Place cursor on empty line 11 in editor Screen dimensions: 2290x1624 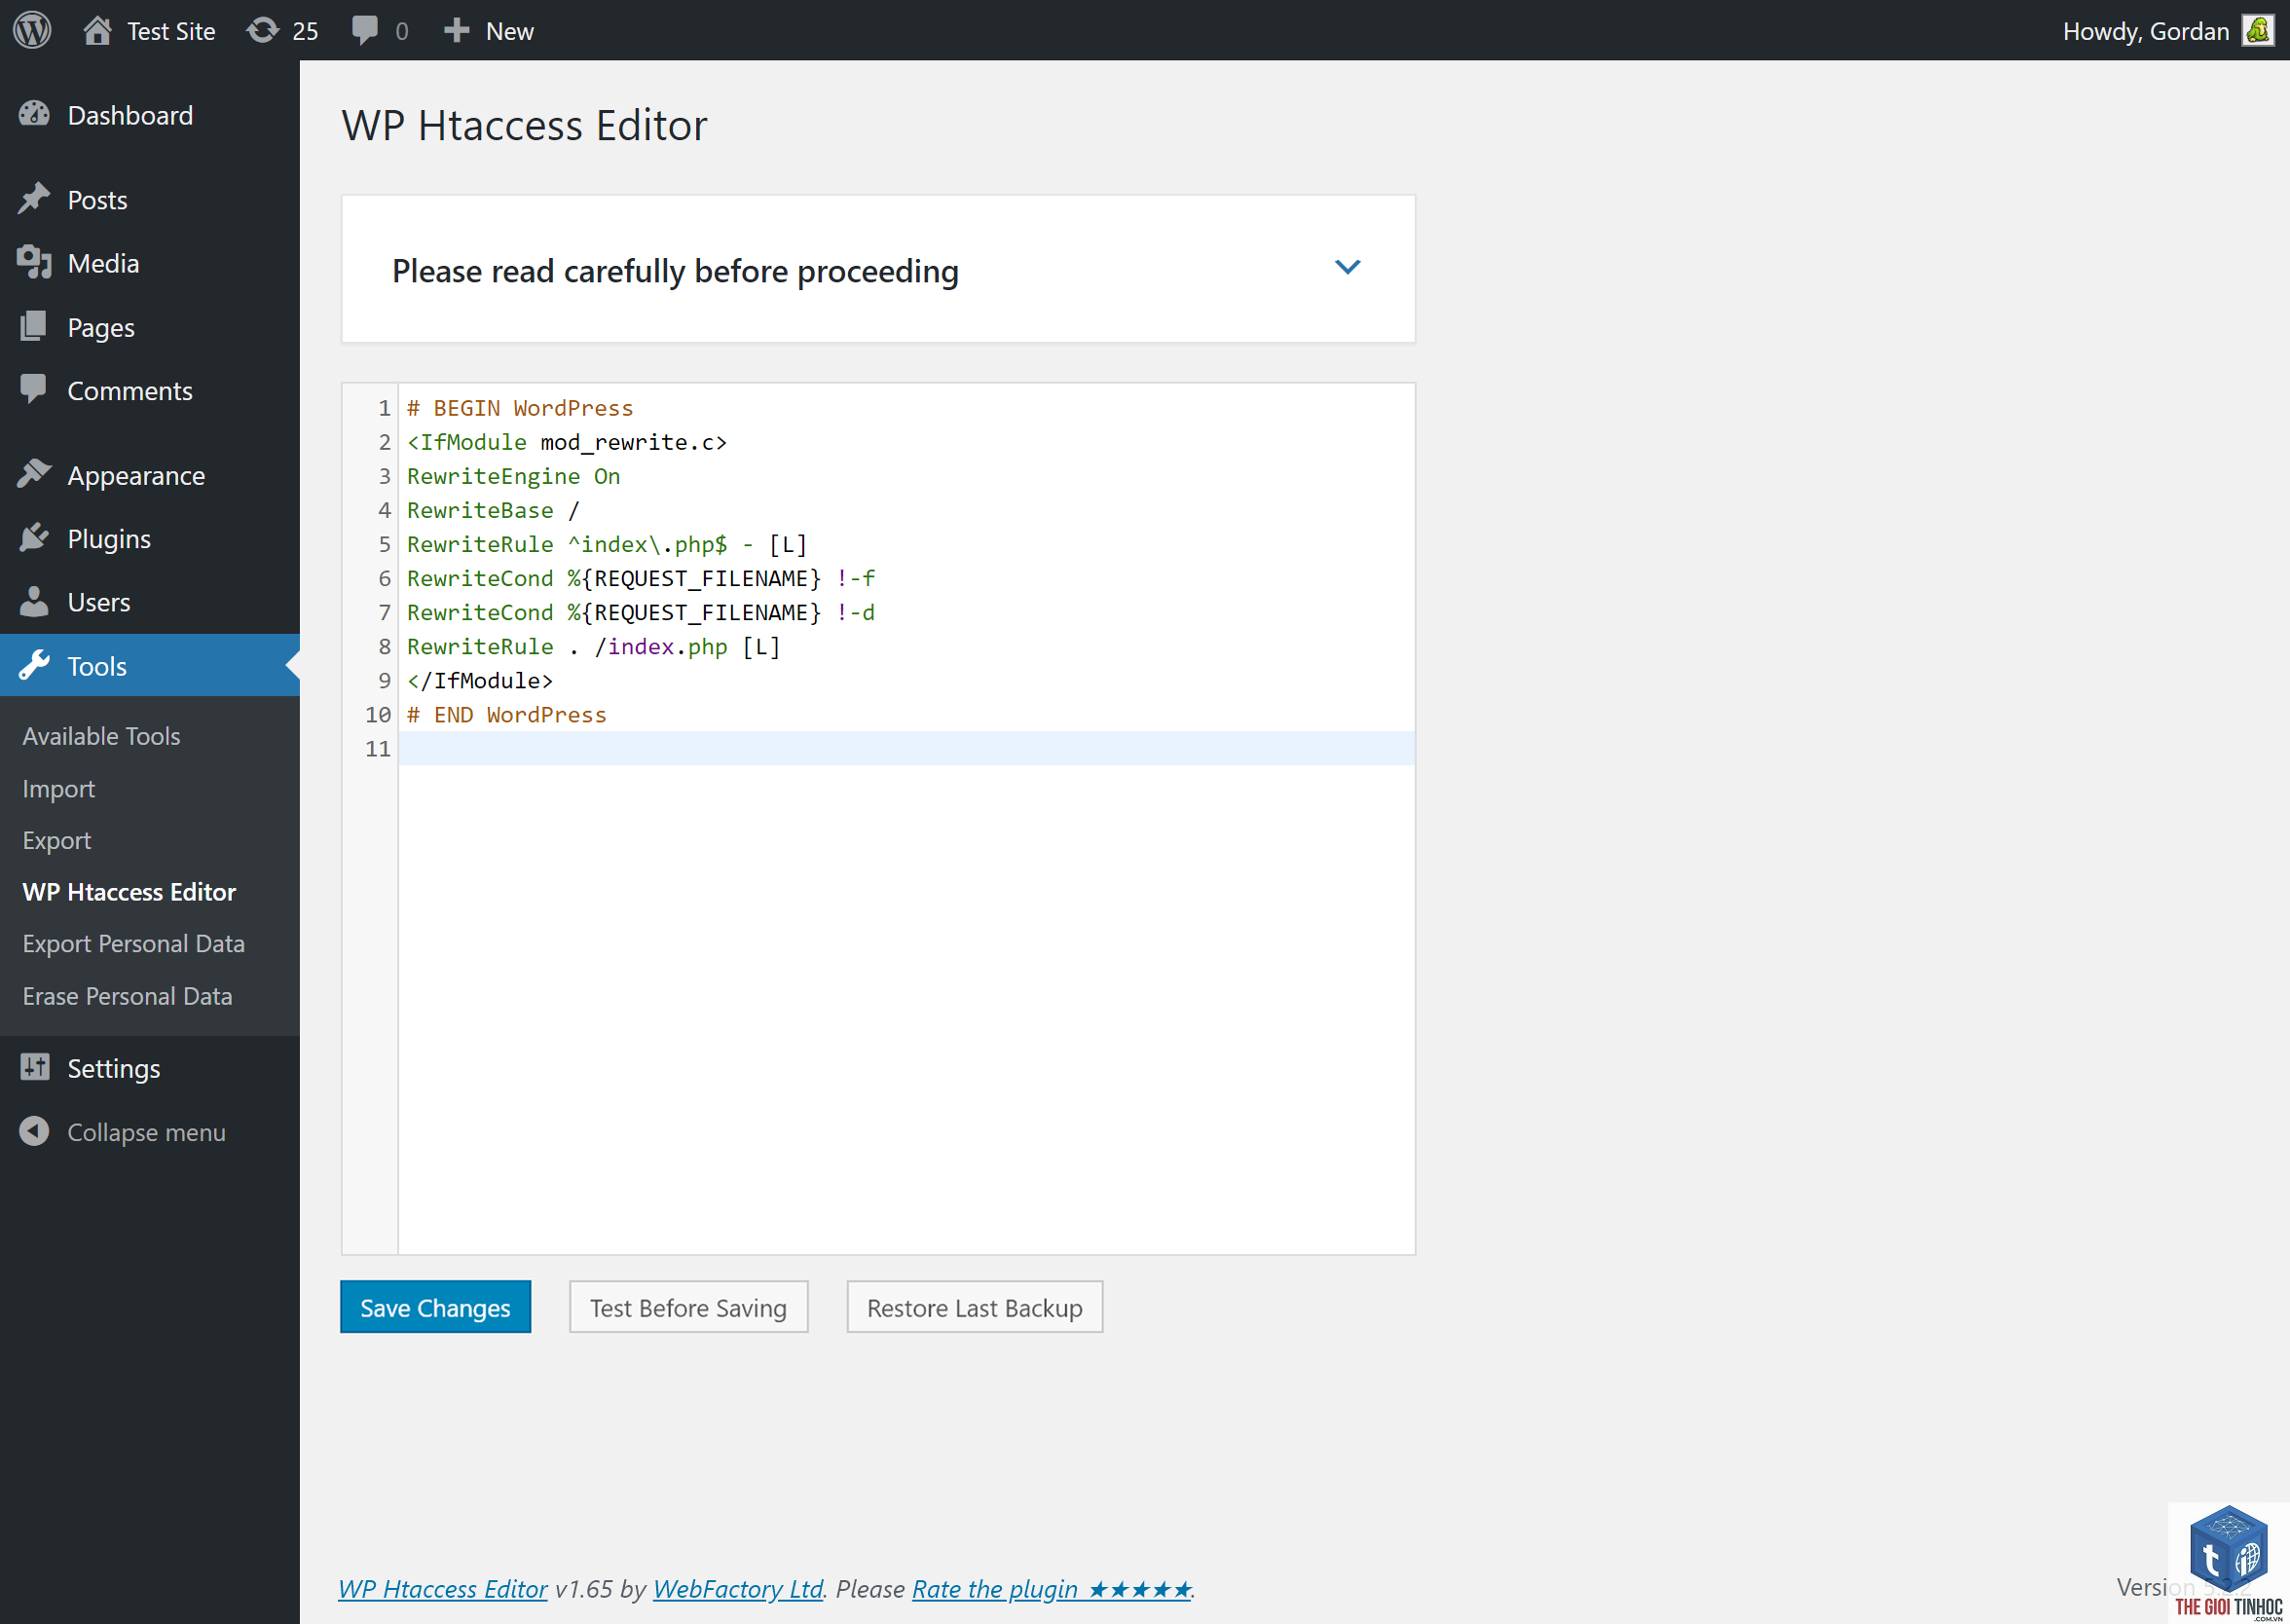(906, 748)
